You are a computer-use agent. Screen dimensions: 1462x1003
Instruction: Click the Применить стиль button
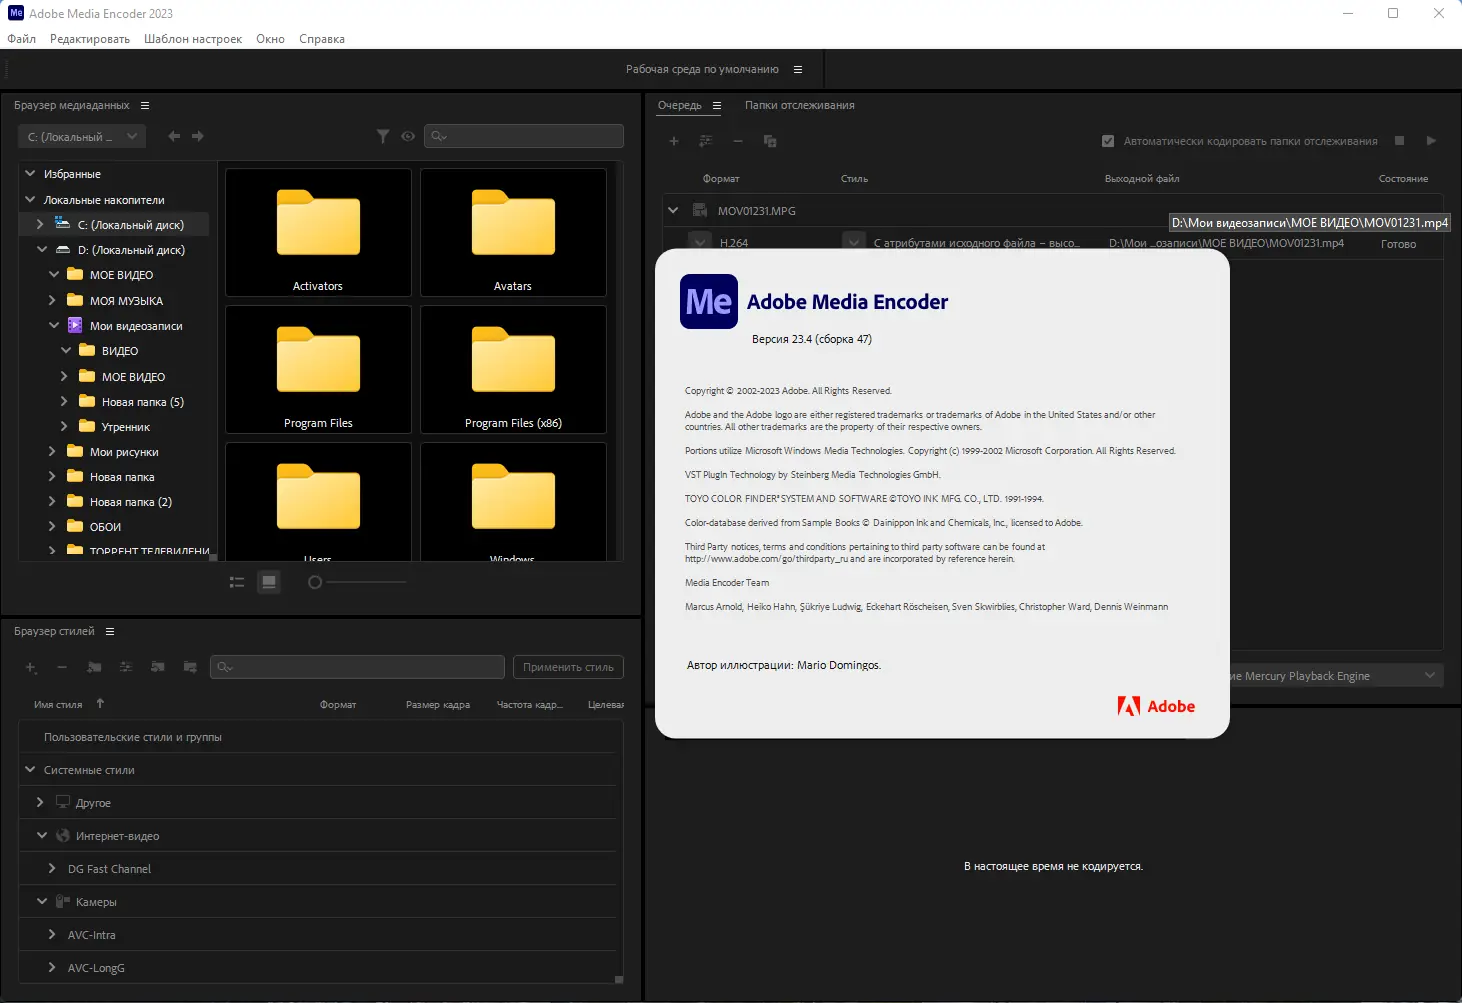568,666
